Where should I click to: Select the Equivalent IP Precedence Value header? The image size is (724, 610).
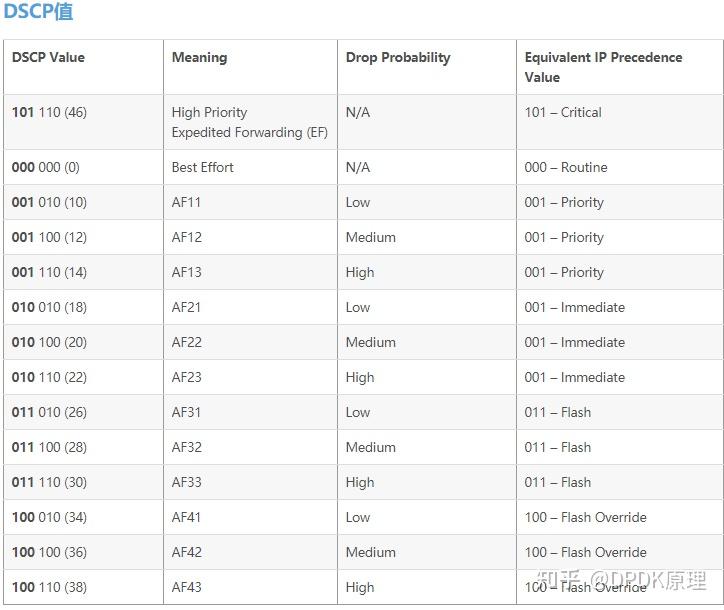tap(603, 67)
